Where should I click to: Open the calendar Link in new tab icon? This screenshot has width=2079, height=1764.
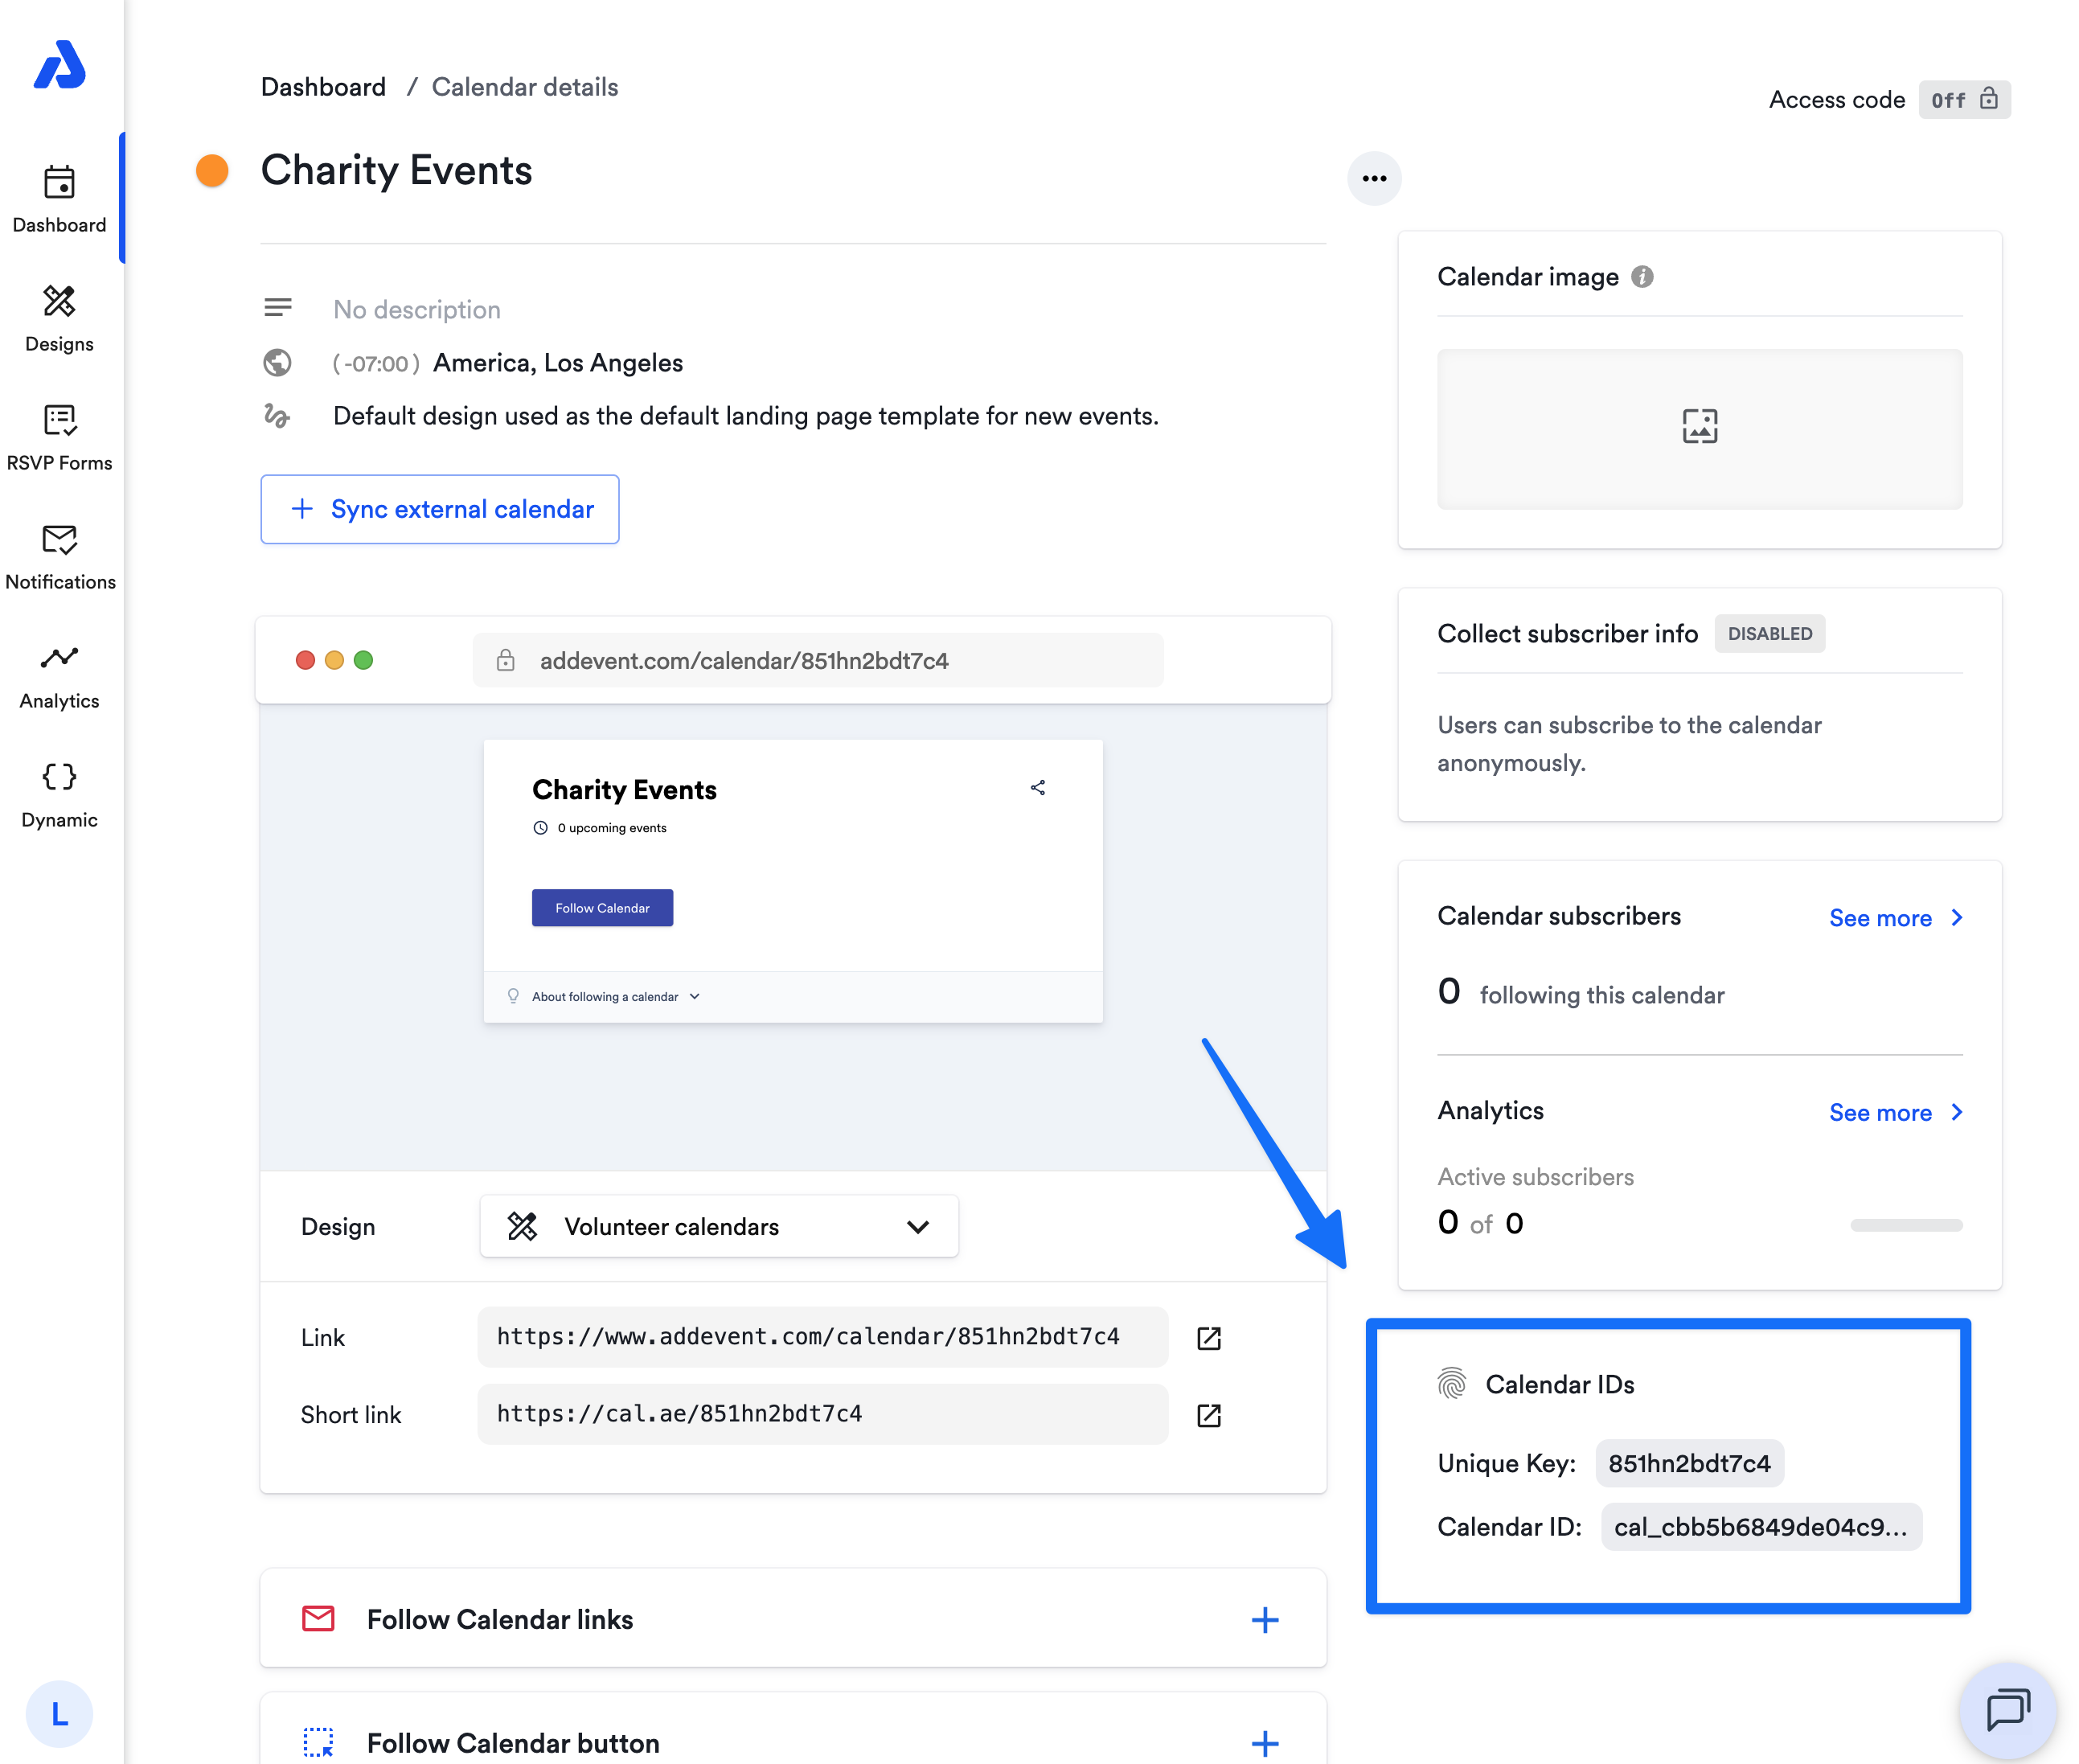click(1209, 1338)
